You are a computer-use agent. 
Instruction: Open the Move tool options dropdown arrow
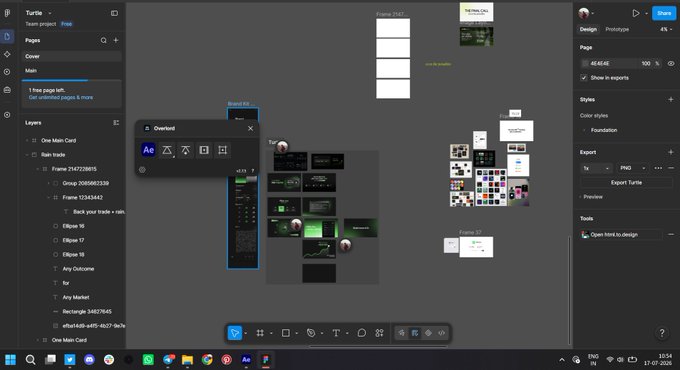pyautogui.click(x=246, y=333)
